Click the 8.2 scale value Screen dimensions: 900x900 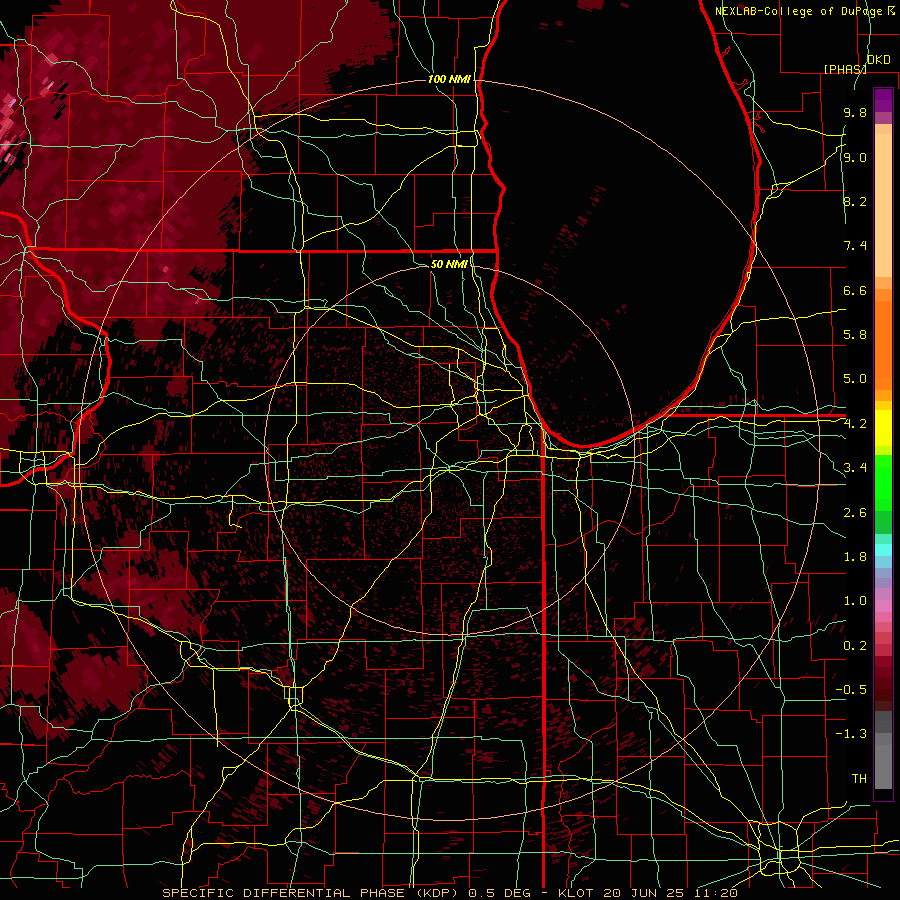pos(855,201)
